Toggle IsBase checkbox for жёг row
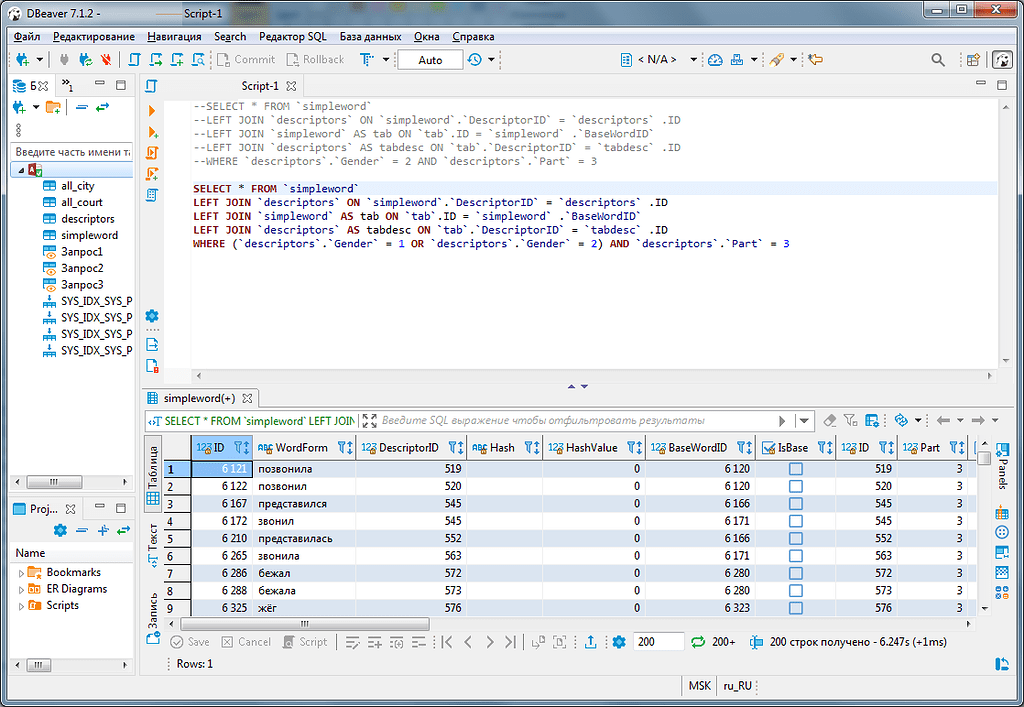1024x707 pixels. point(795,608)
